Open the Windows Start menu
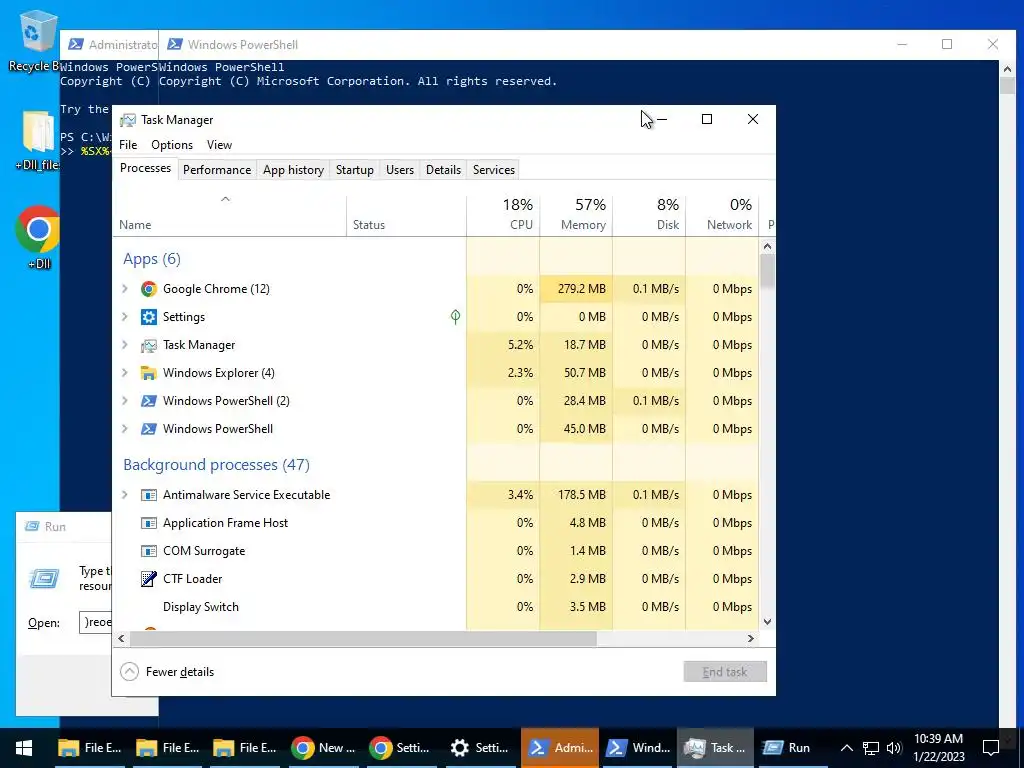 tap(24, 748)
